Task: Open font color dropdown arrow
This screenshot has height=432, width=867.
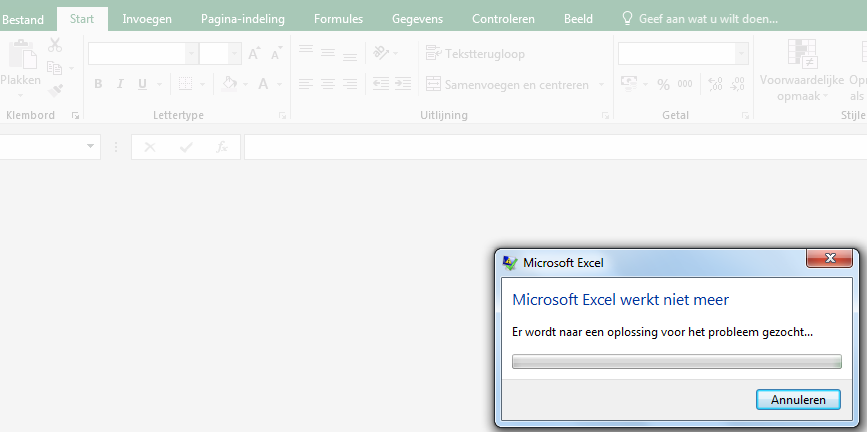Action: tap(279, 85)
